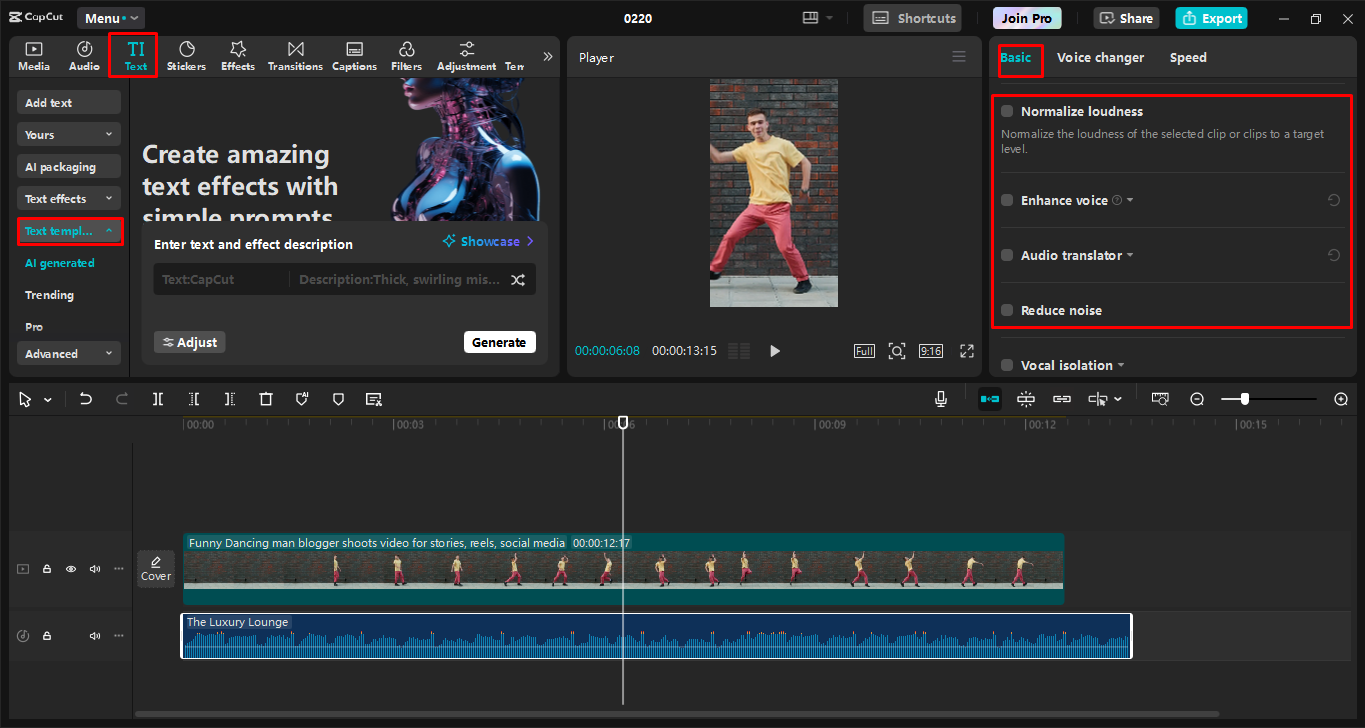Screen dimensions: 1365x728
Task: Shuffle the text effect description prompt
Action: 518,280
